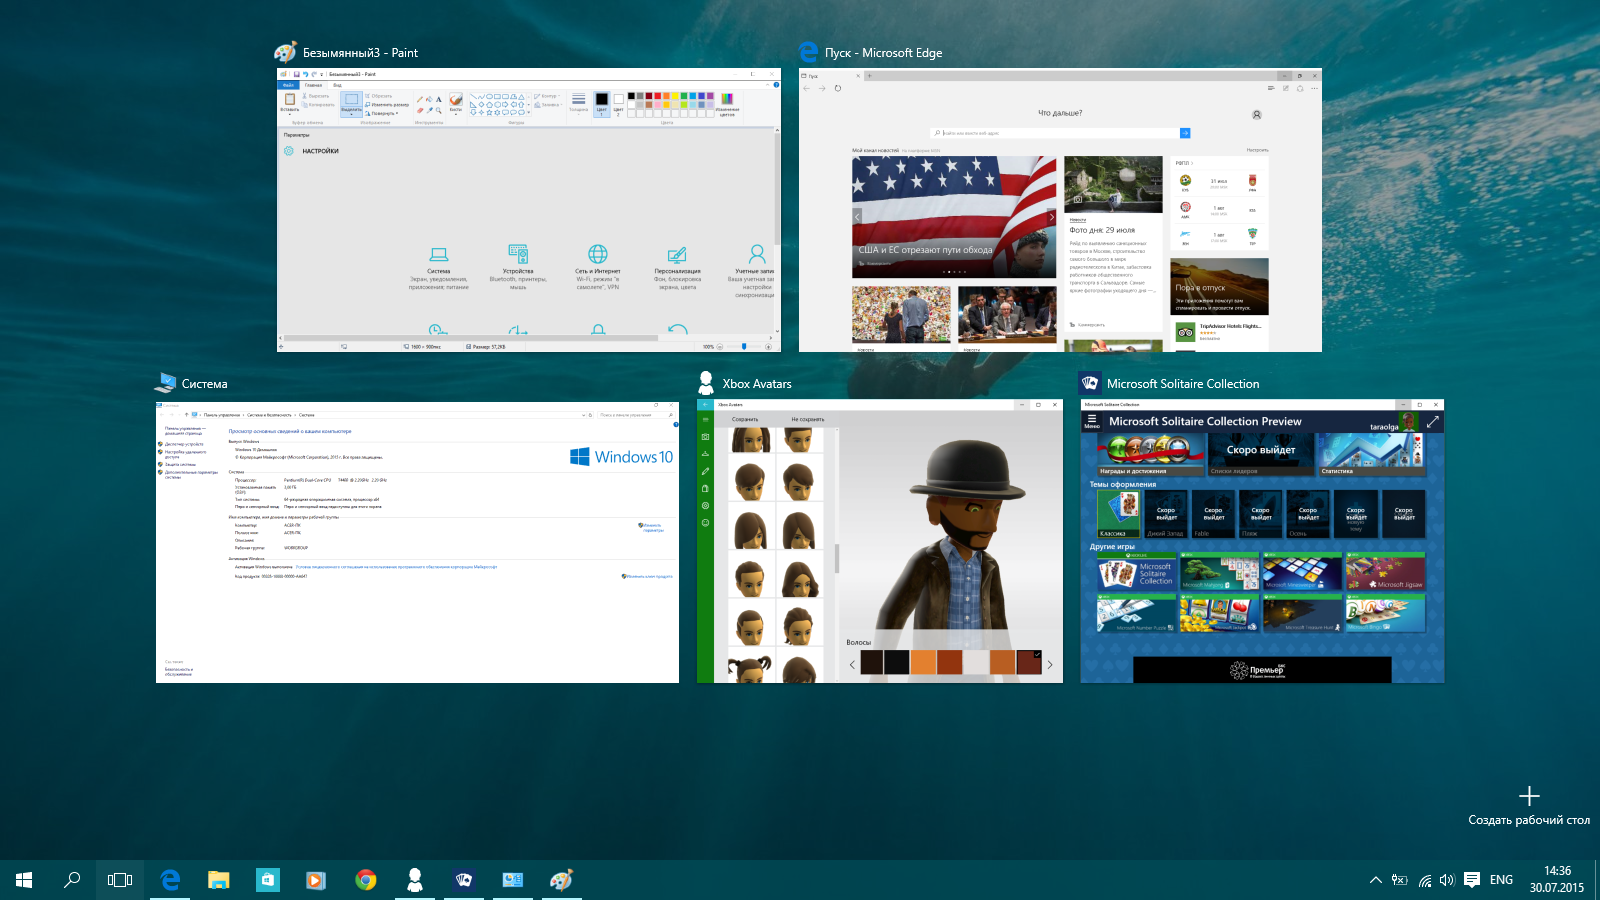Click the Настроить link in Edge news feed

1257,150
